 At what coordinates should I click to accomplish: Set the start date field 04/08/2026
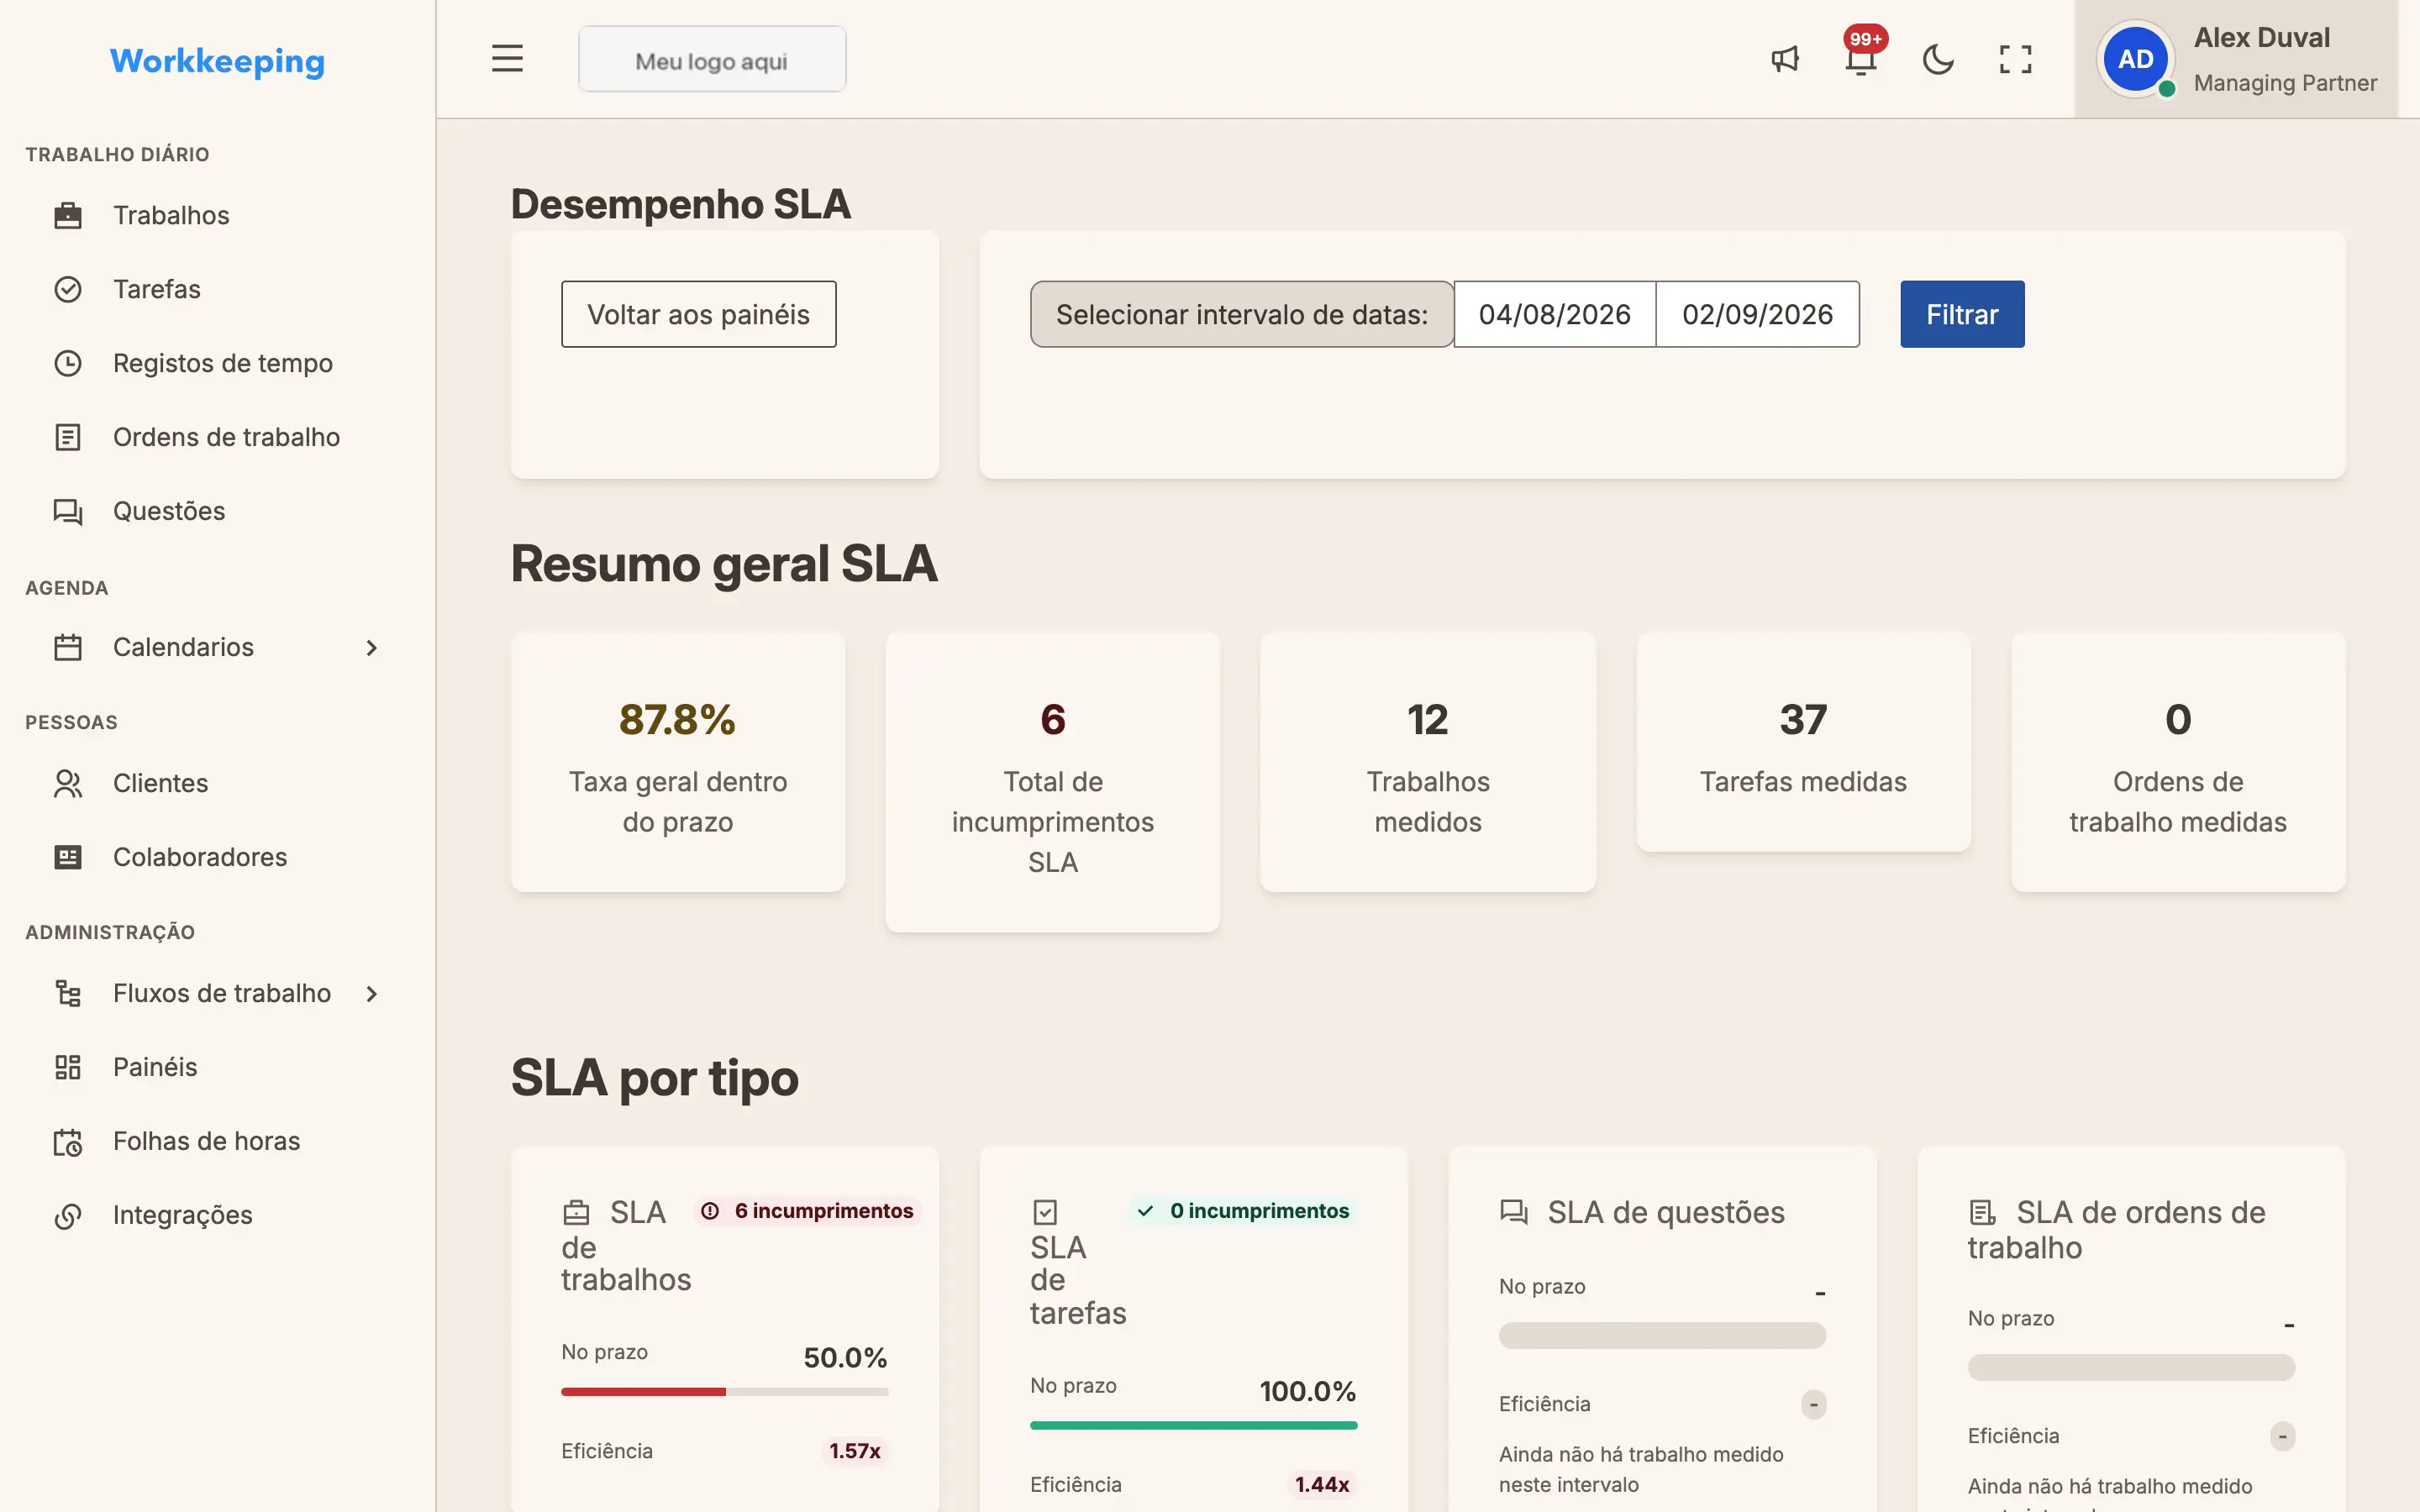coord(1554,314)
